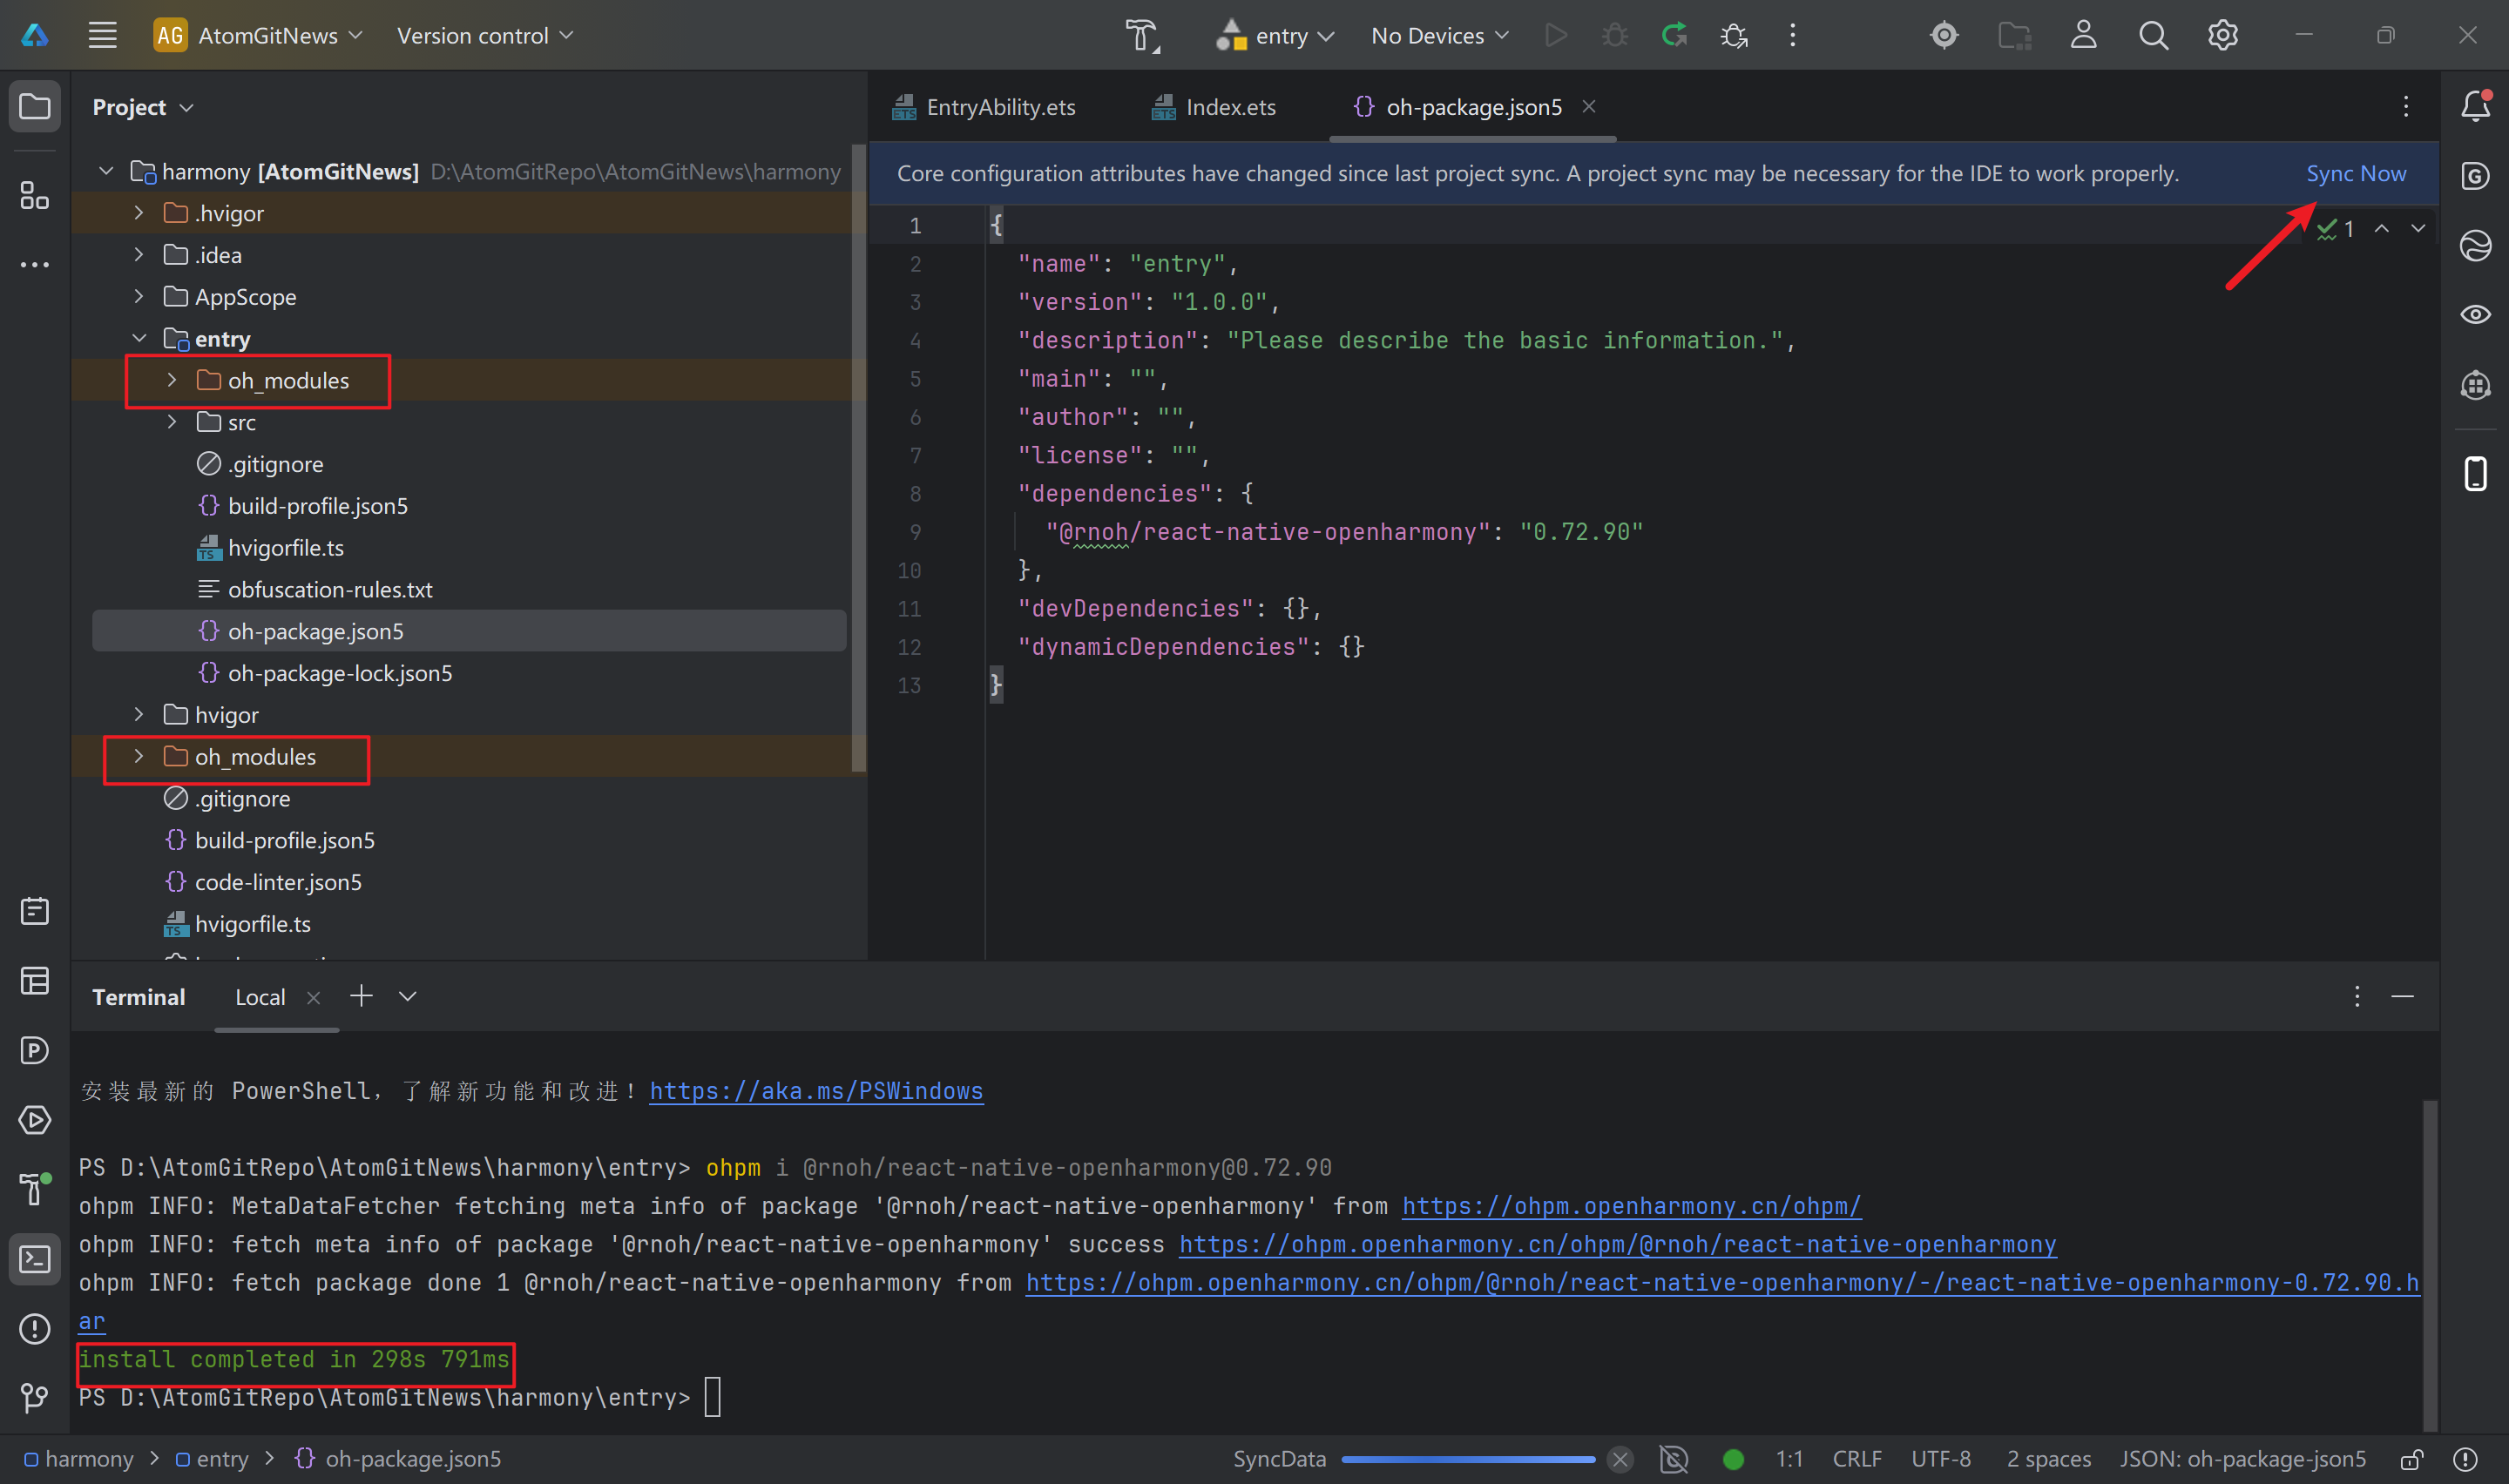Open the Previewer eye icon panel
Image resolution: width=2509 pixels, height=1484 pixels.
click(x=2475, y=315)
